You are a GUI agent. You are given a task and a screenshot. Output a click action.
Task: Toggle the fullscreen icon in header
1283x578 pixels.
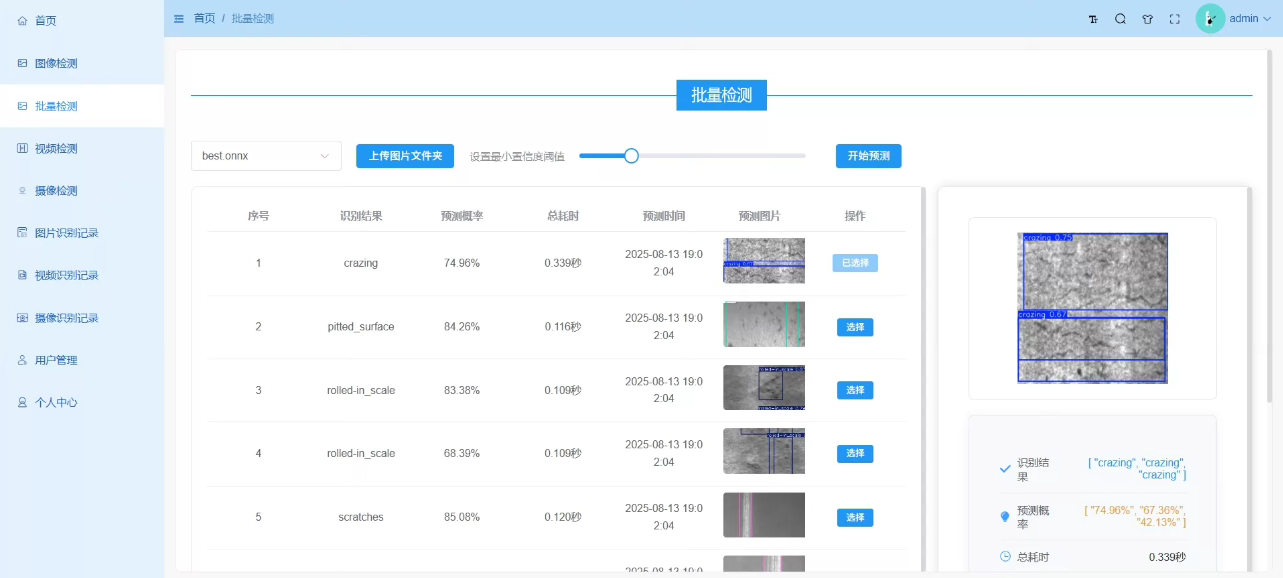click(1175, 19)
